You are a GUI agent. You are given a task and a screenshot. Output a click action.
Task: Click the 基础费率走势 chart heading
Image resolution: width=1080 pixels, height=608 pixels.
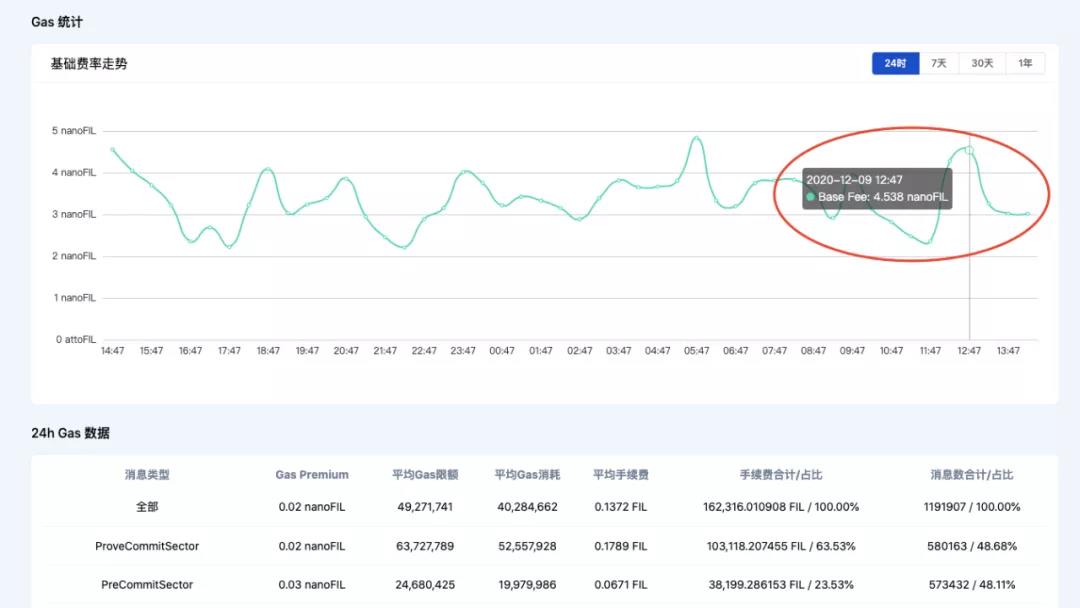[88, 62]
